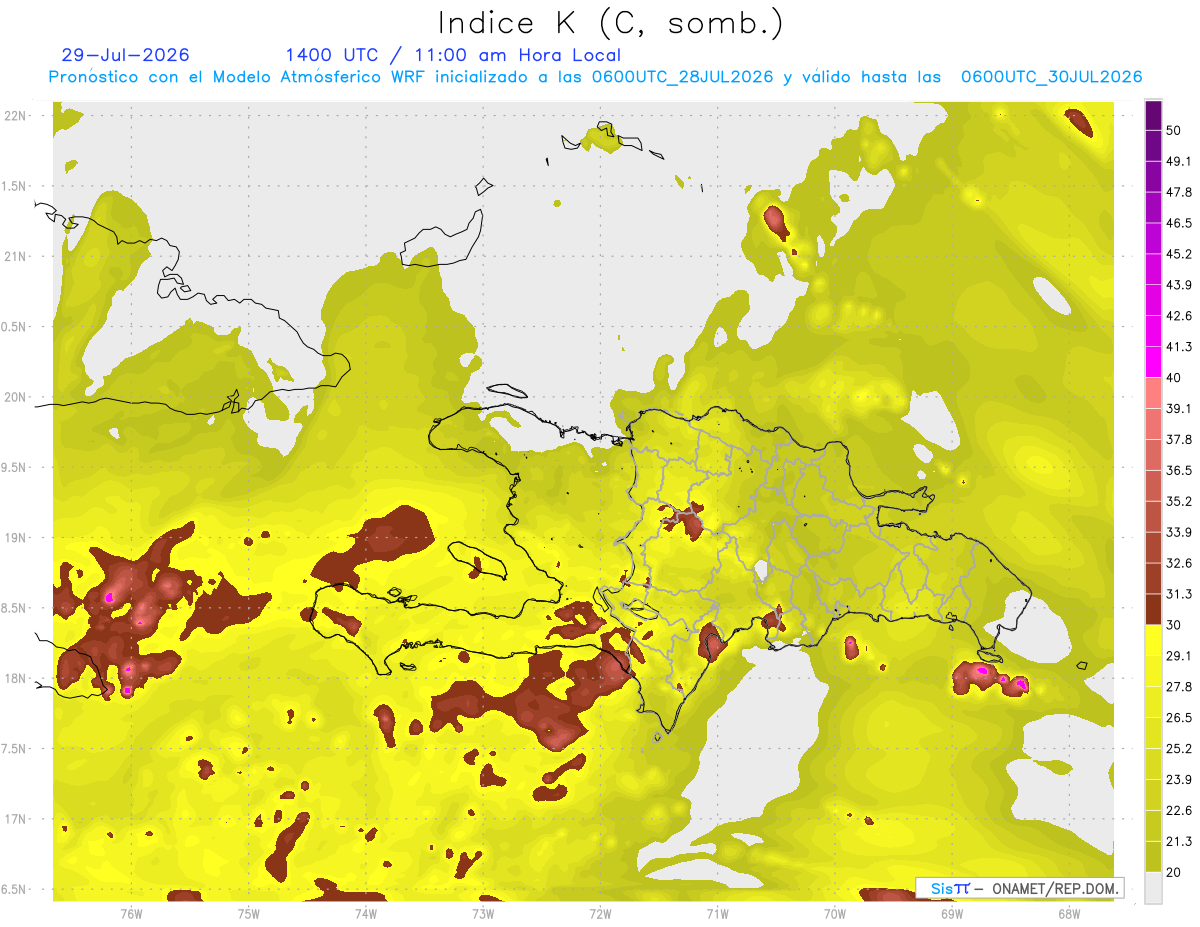
Task: Click the '68W' longitude label
Action: point(1068,913)
